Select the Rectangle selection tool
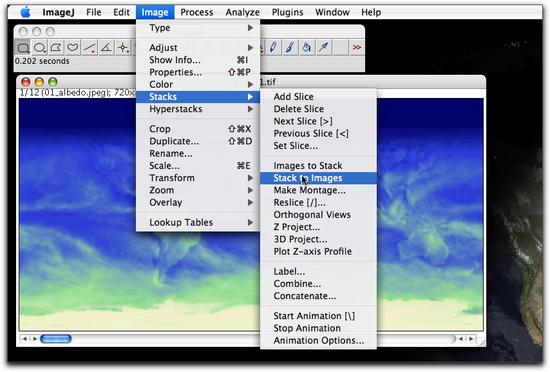The width and height of the screenshot is (550, 372). click(x=23, y=47)
